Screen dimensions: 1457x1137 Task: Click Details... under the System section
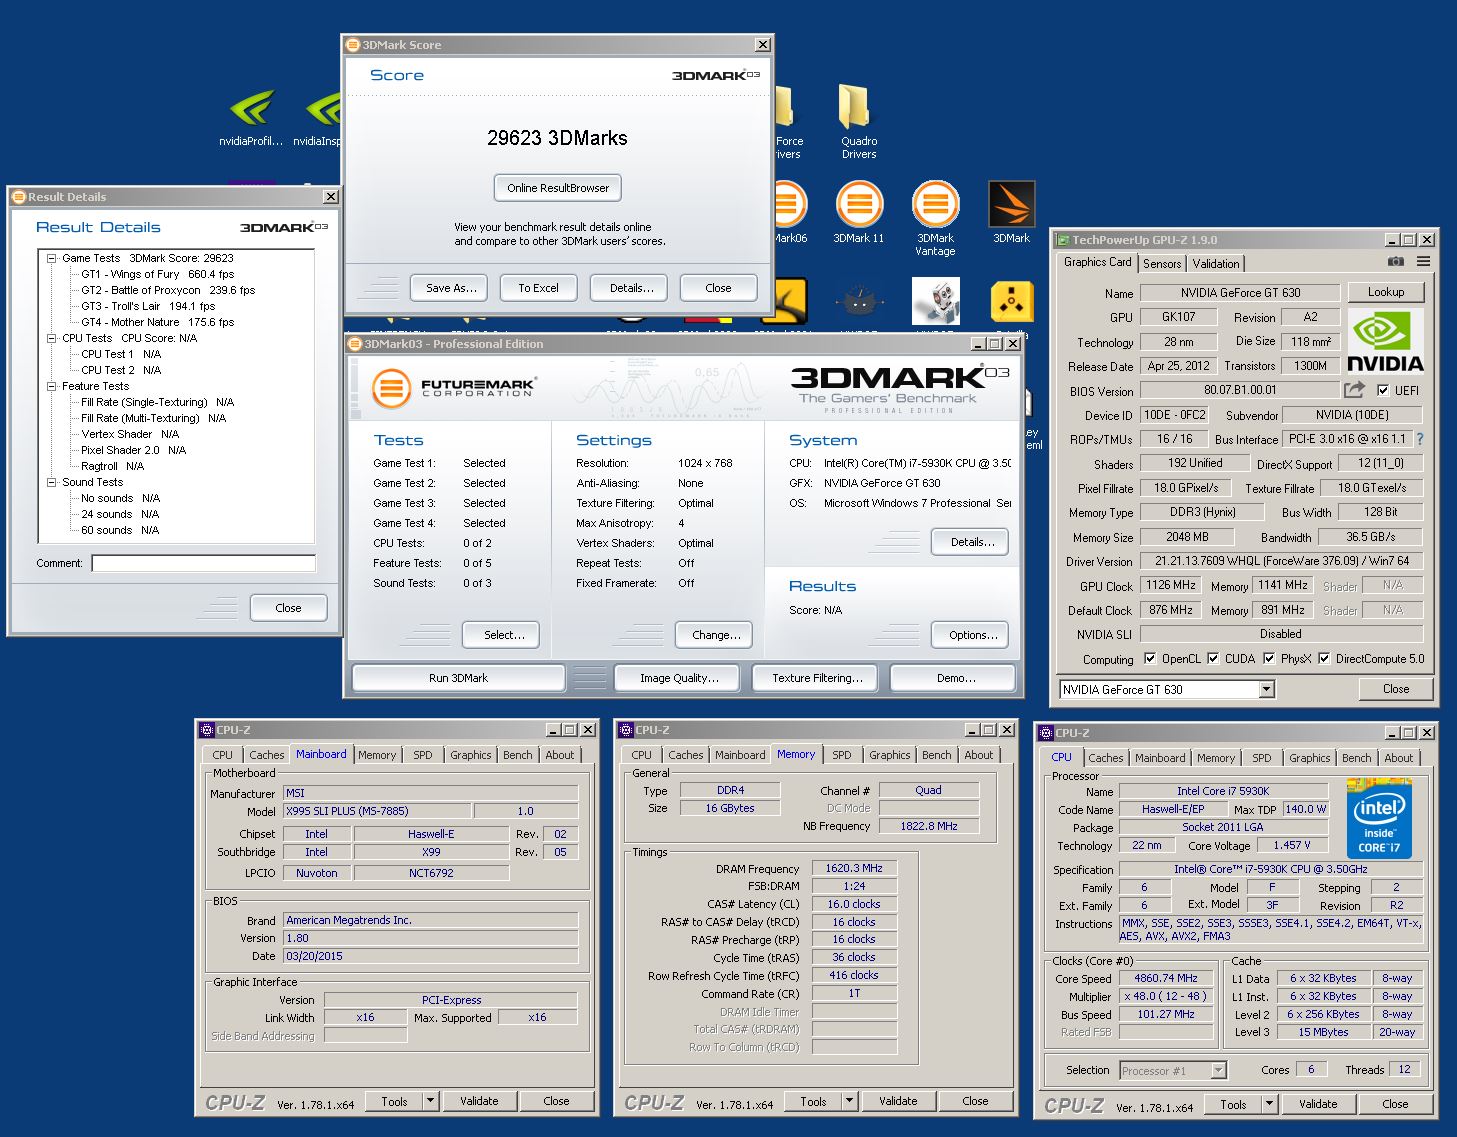(x=972, y=542)
